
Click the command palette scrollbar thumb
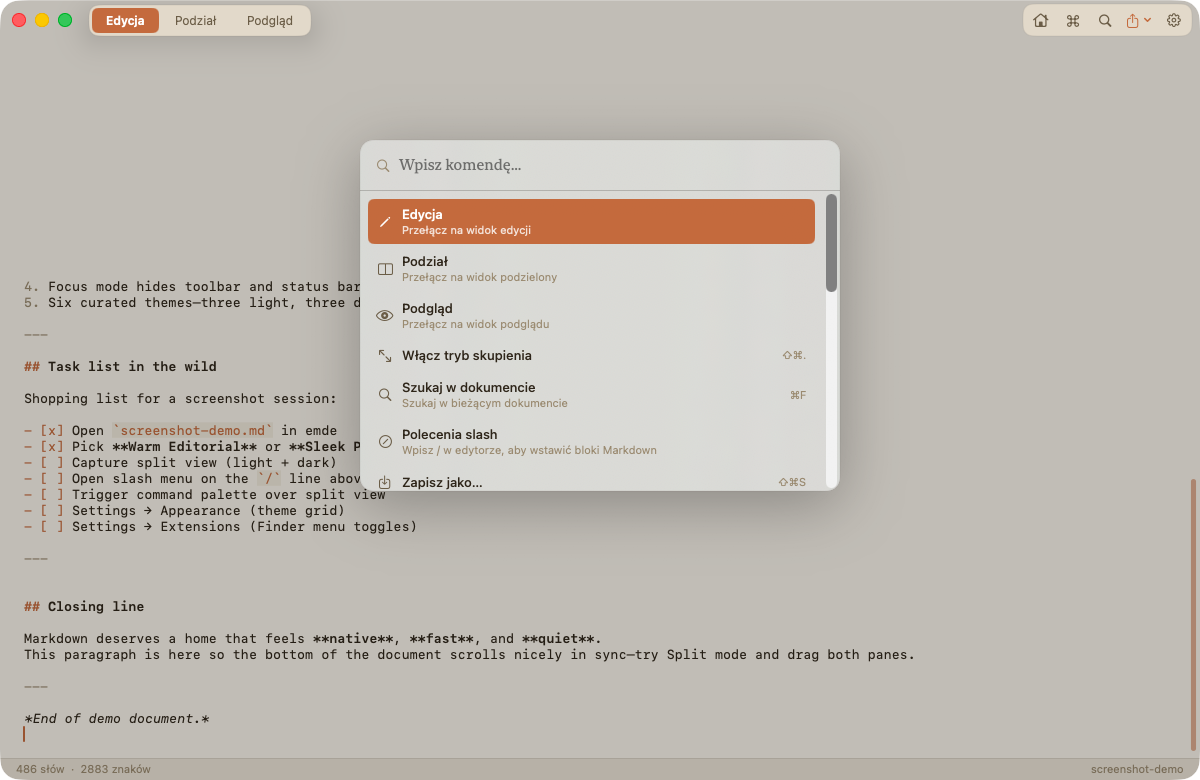pyautogui.click(x=831, y=243)
